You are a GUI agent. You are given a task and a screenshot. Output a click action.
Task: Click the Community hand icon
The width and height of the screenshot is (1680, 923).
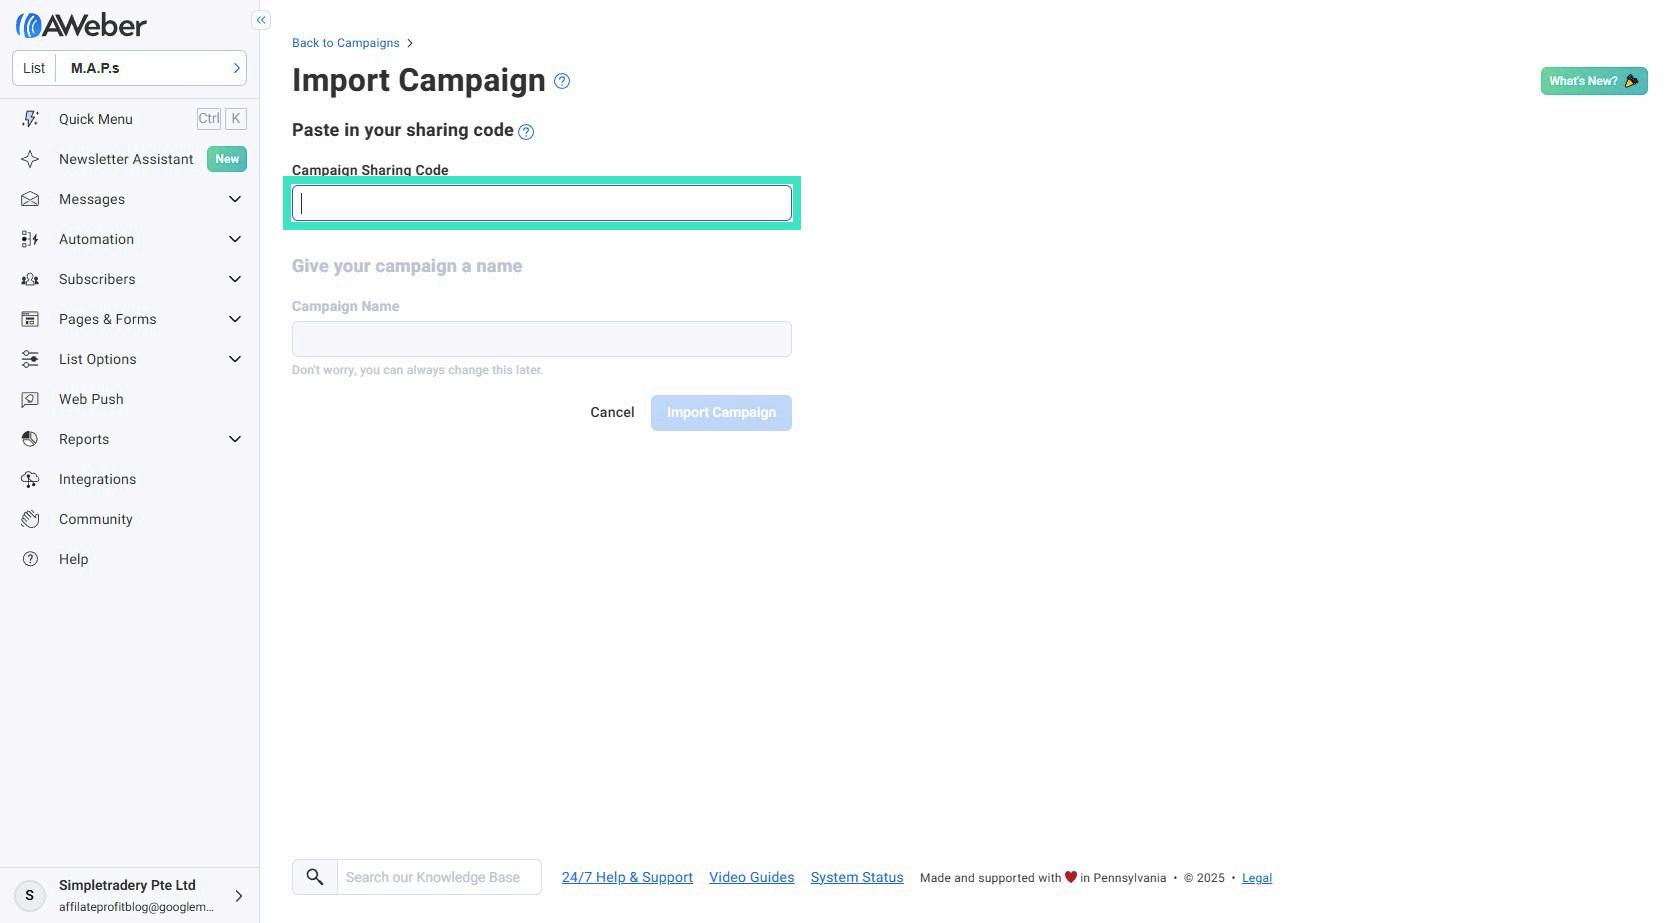click(x=30, y=519)
